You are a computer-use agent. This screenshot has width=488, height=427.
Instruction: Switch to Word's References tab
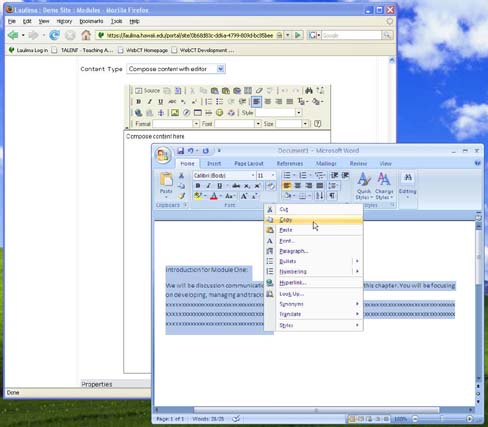(290, 163)
